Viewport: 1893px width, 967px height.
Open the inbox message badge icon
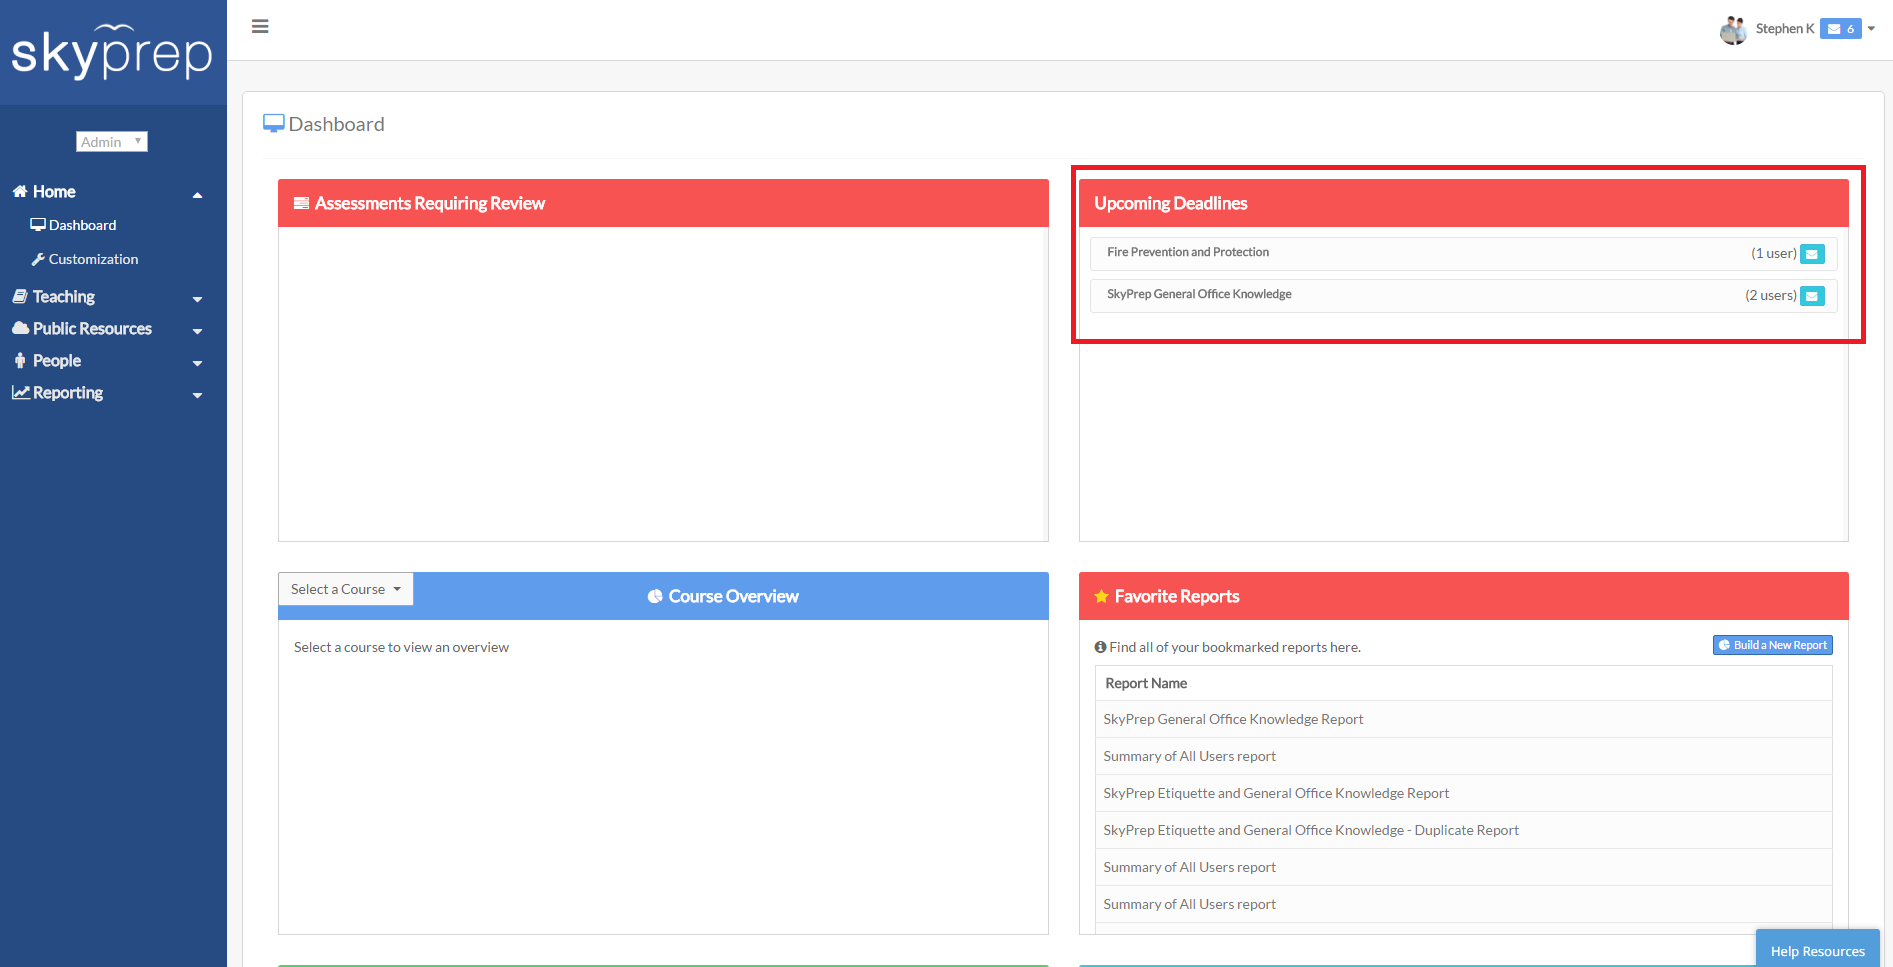tap(1840, 29)
